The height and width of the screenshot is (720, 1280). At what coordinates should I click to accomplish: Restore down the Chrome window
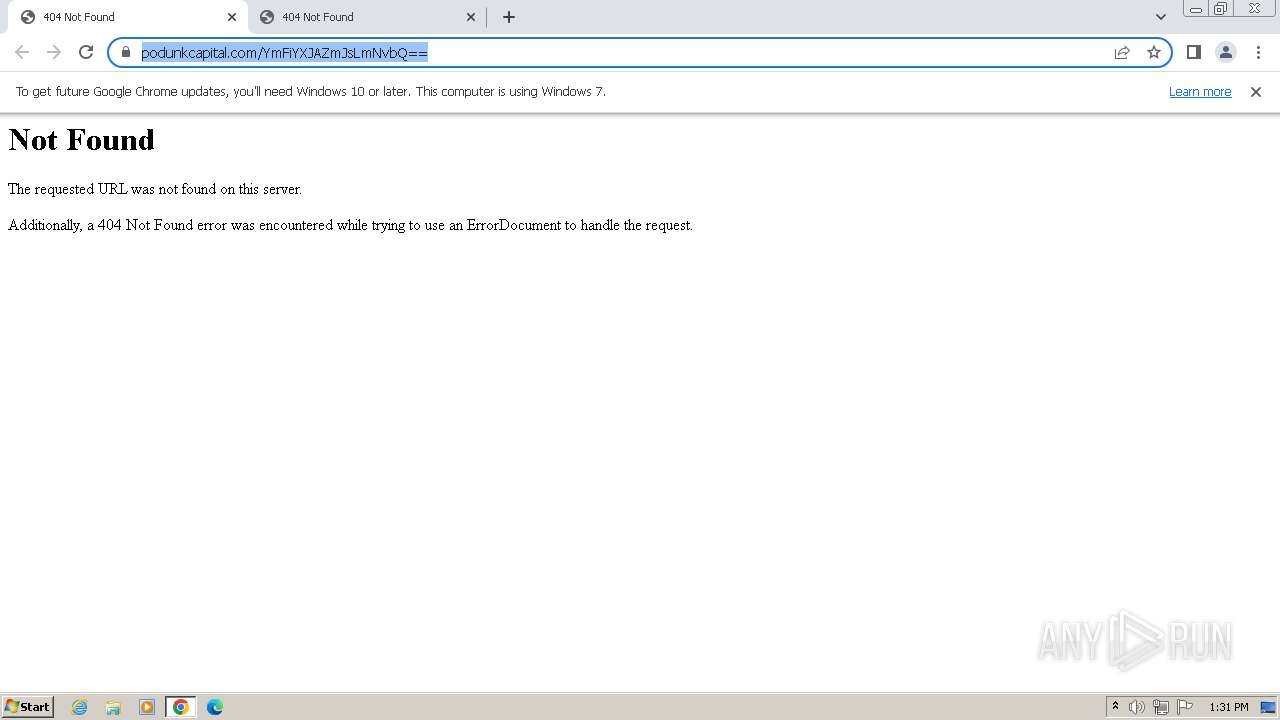(1221, 9)
